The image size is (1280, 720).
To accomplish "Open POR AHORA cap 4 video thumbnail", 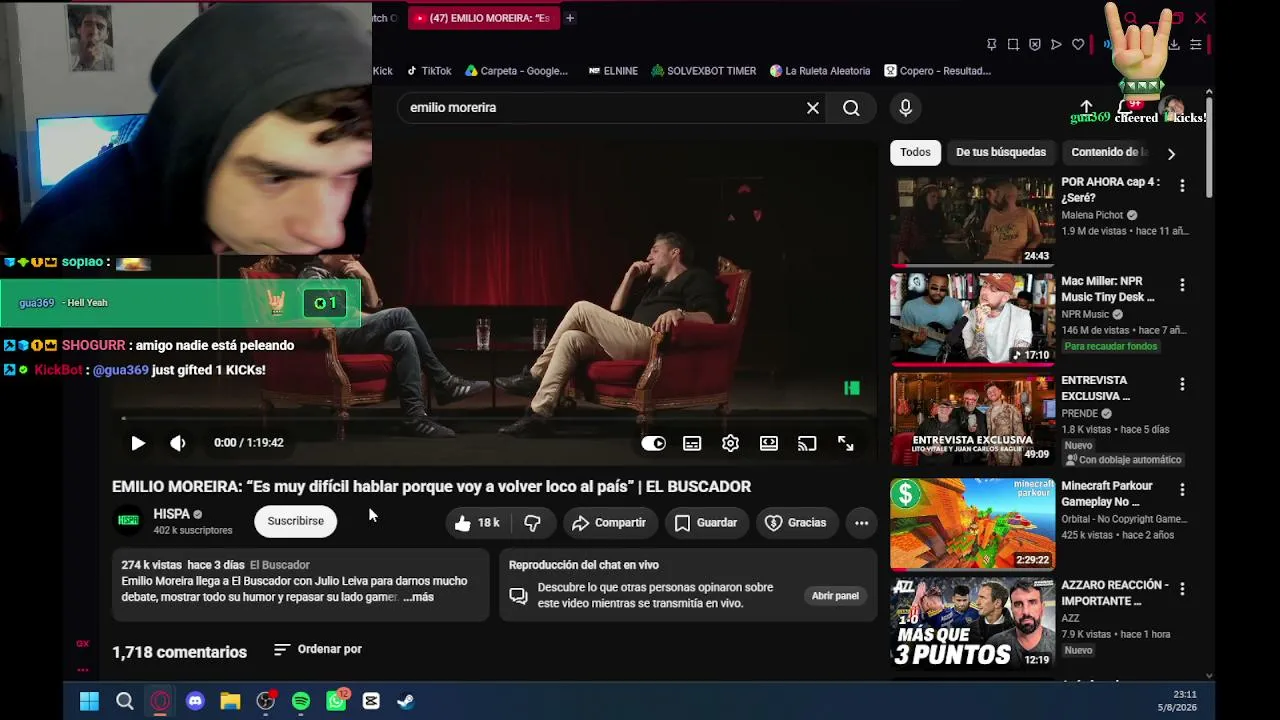I will click(x=972, y=221).
